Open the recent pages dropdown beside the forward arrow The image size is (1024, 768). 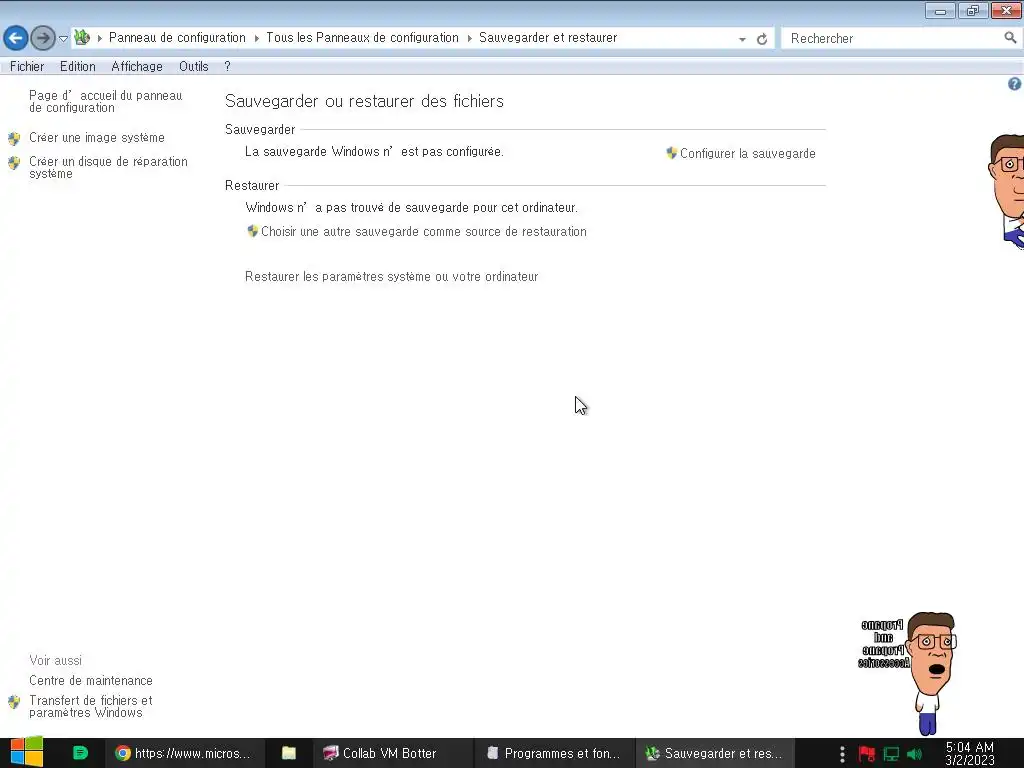coord(63,39)
